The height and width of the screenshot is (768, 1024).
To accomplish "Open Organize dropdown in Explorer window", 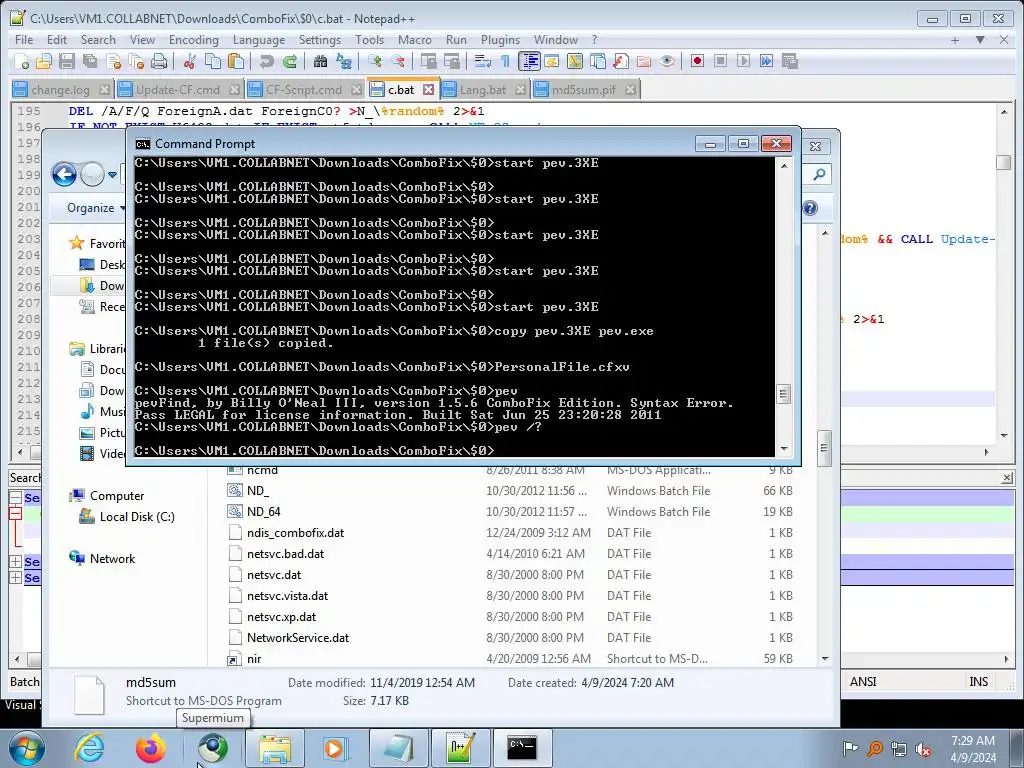I will tap(95, 208).
